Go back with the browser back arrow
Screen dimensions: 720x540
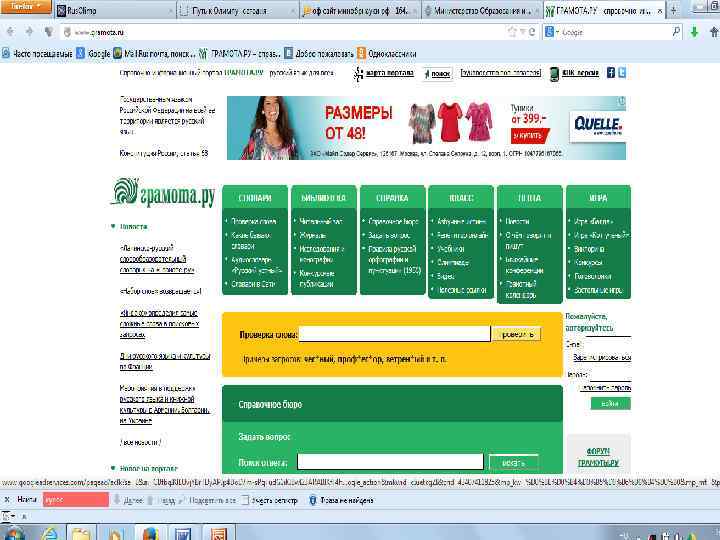click(x=11, y=32)
